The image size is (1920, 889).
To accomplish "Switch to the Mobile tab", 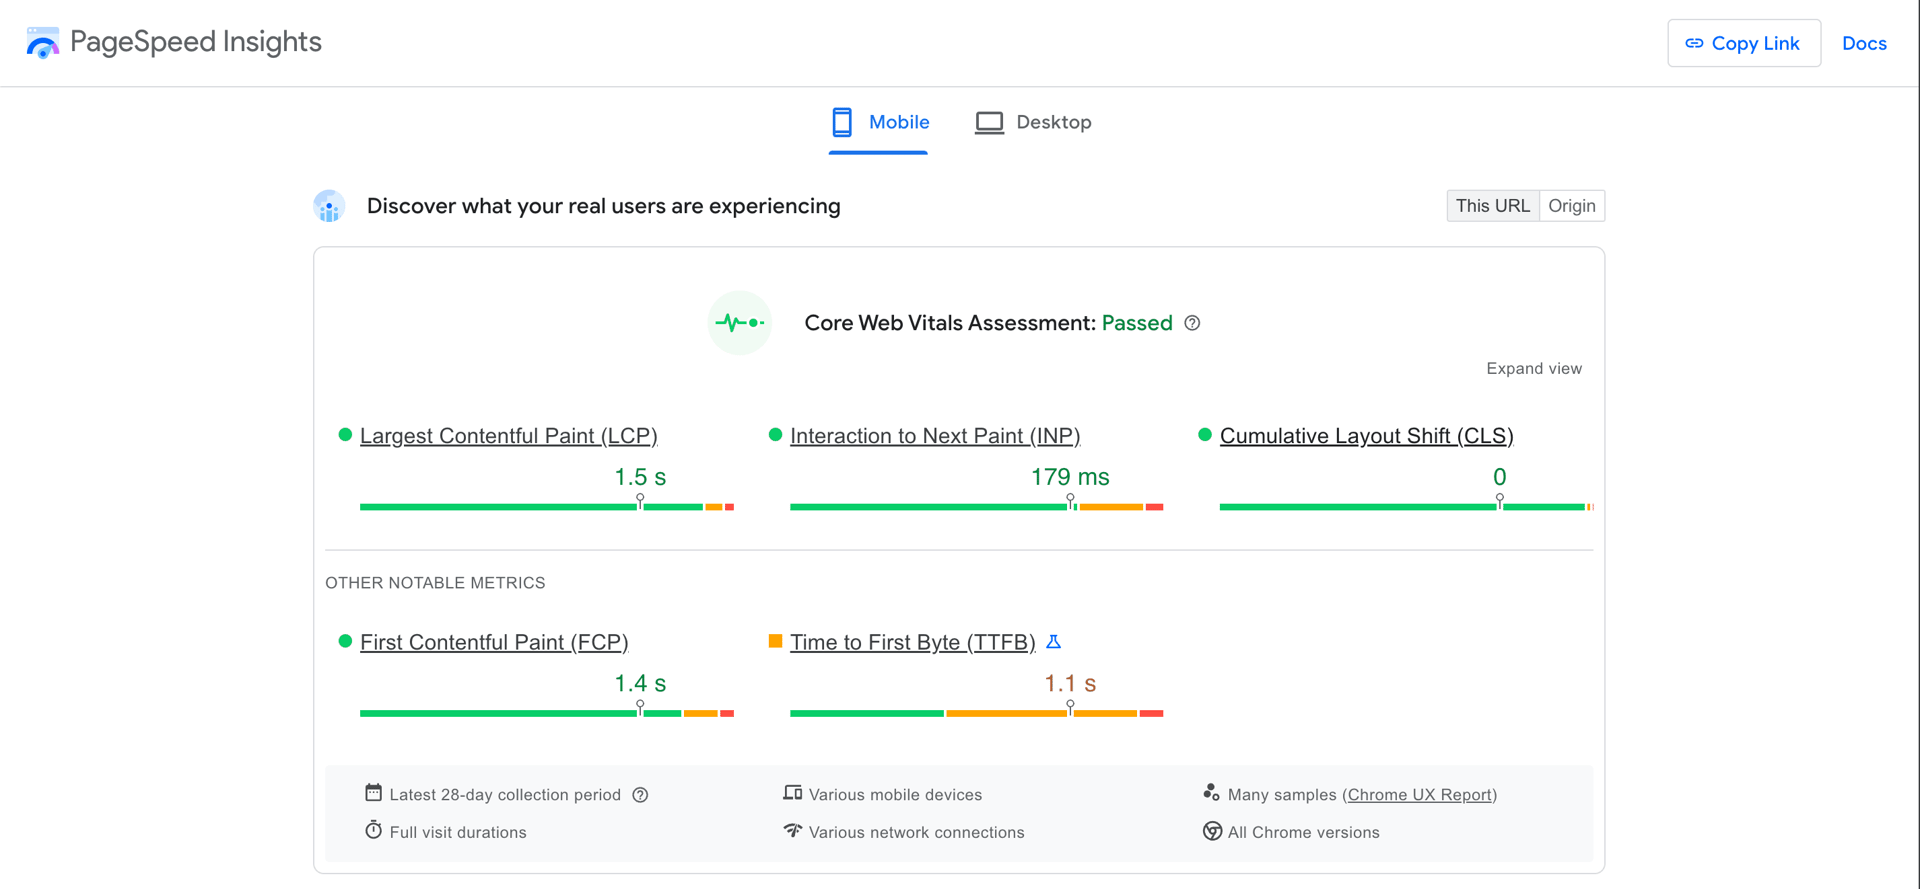I will (879, 122).
